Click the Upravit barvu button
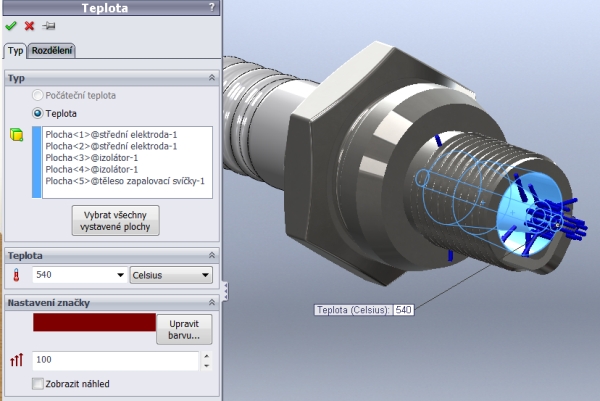The image size is (600, 401). (x=184, y=329)
